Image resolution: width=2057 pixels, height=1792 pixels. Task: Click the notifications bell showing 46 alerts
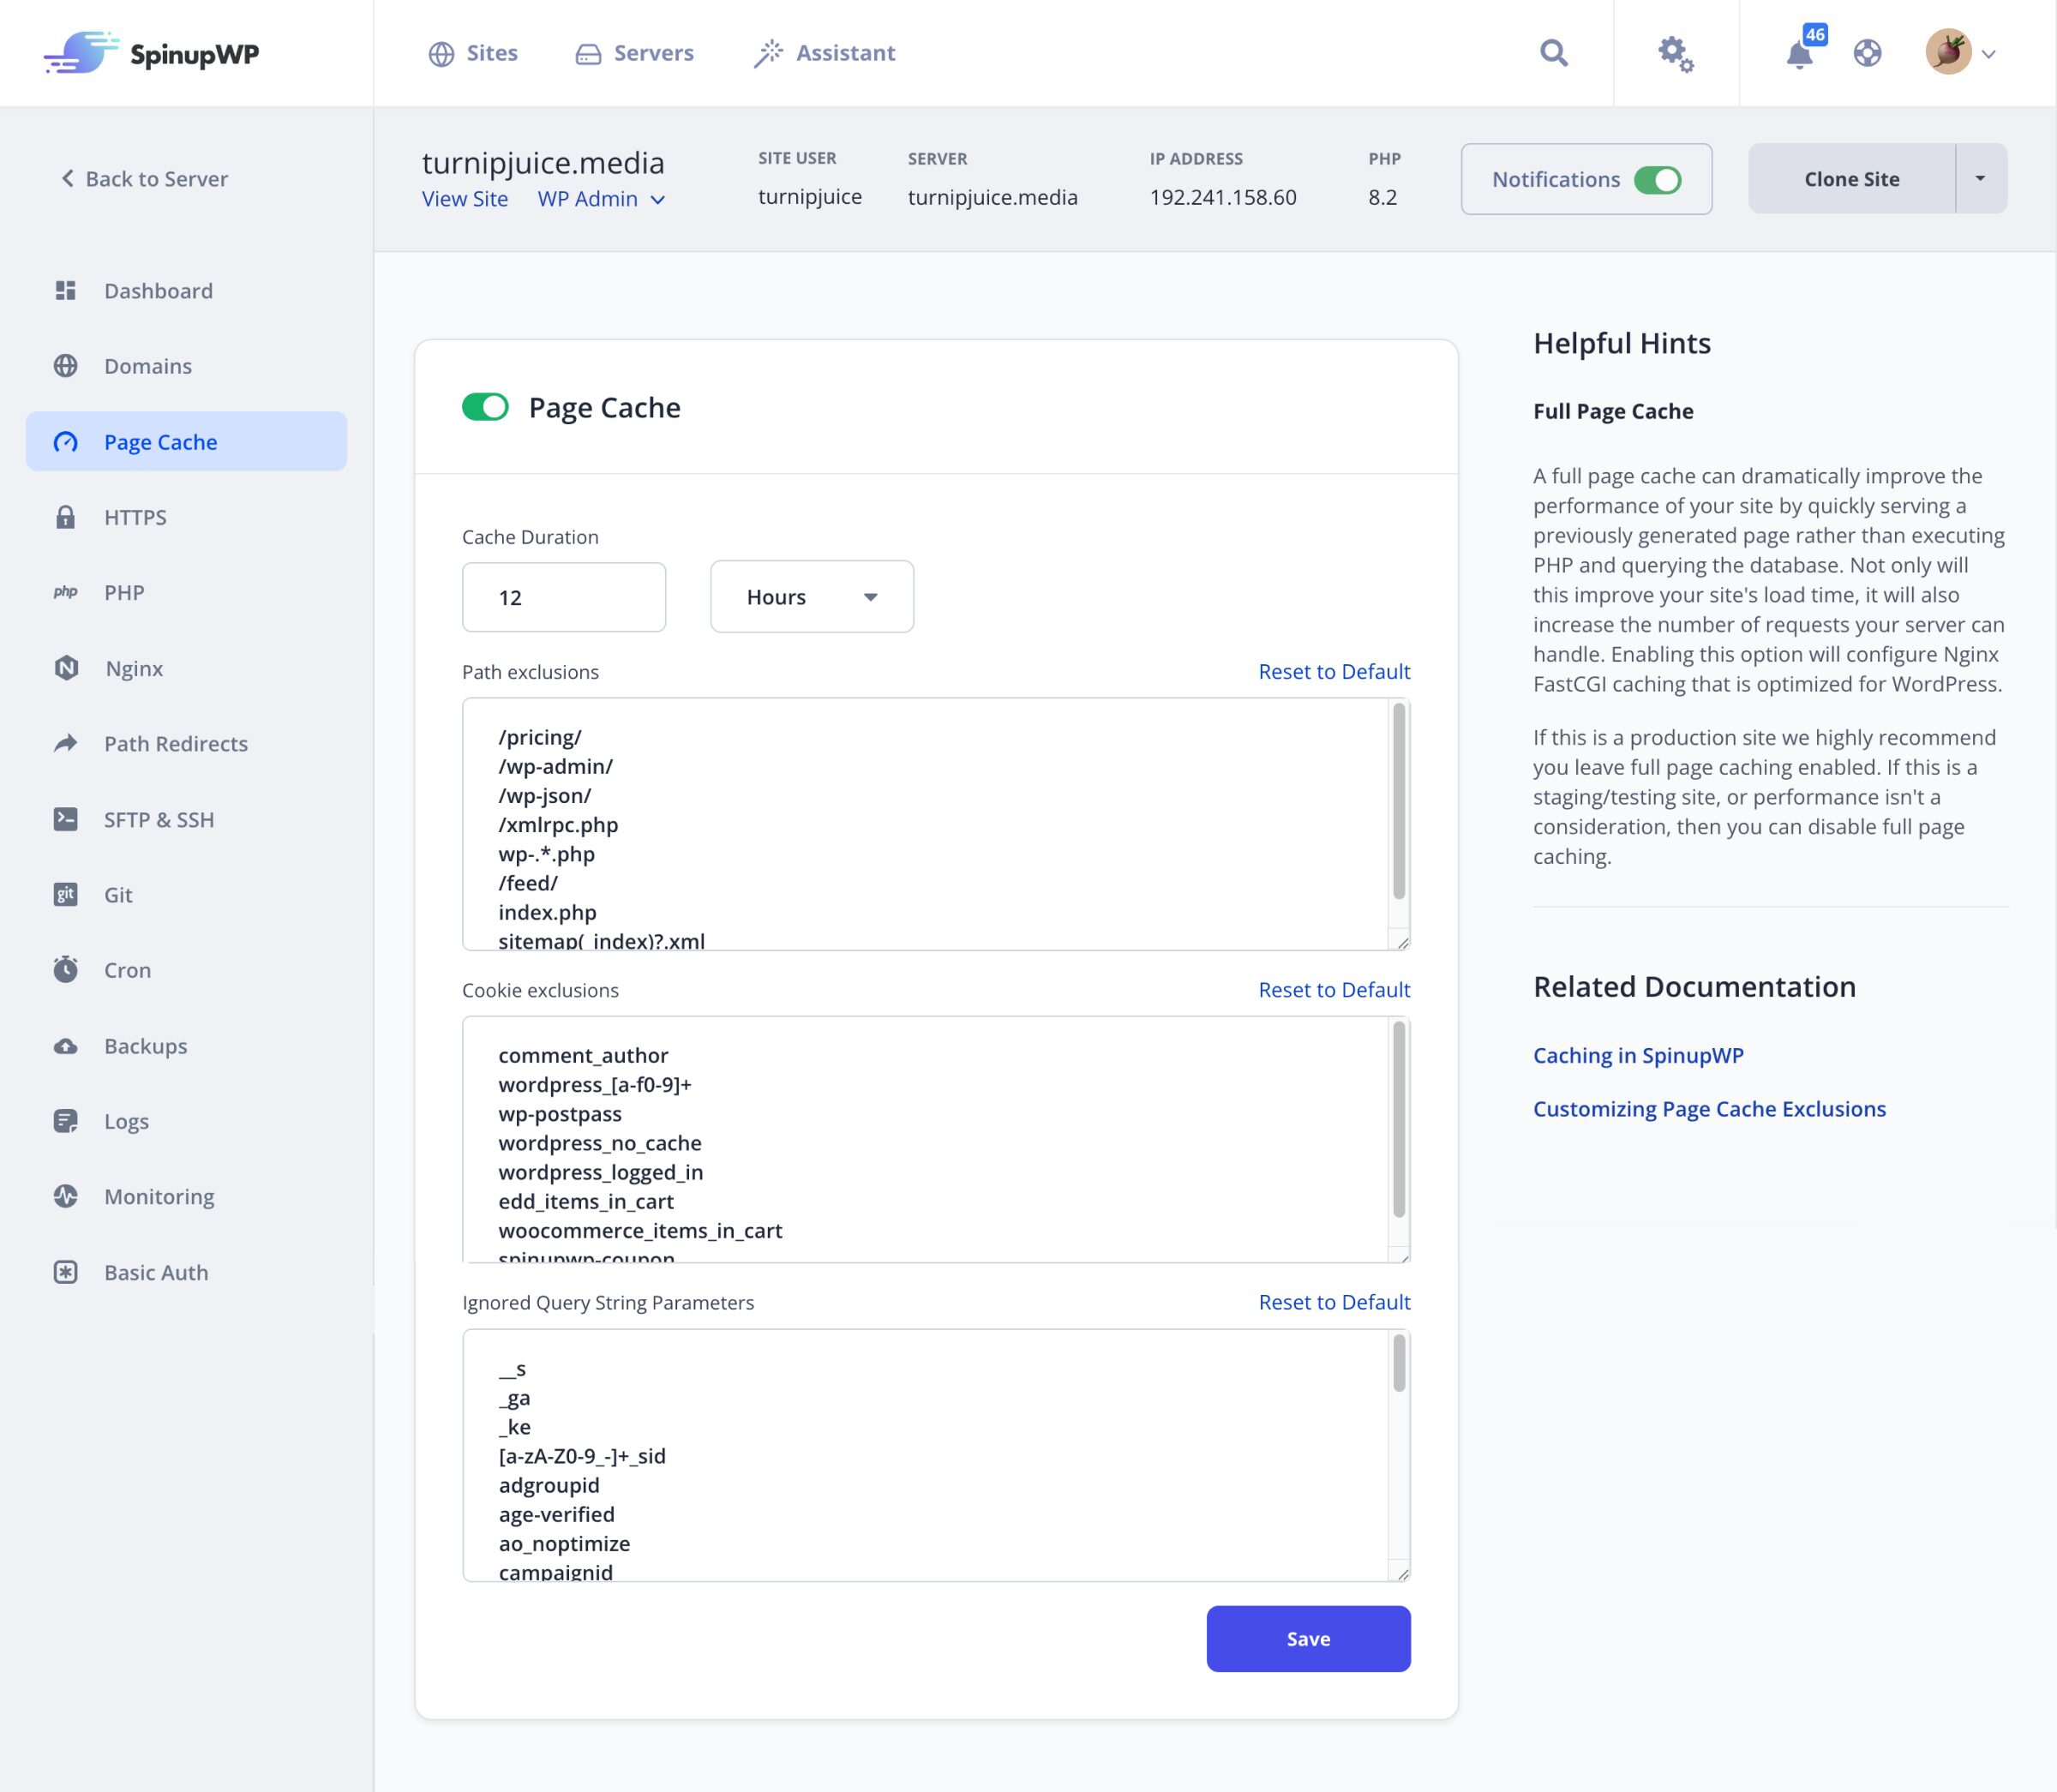click(1798, 55)
